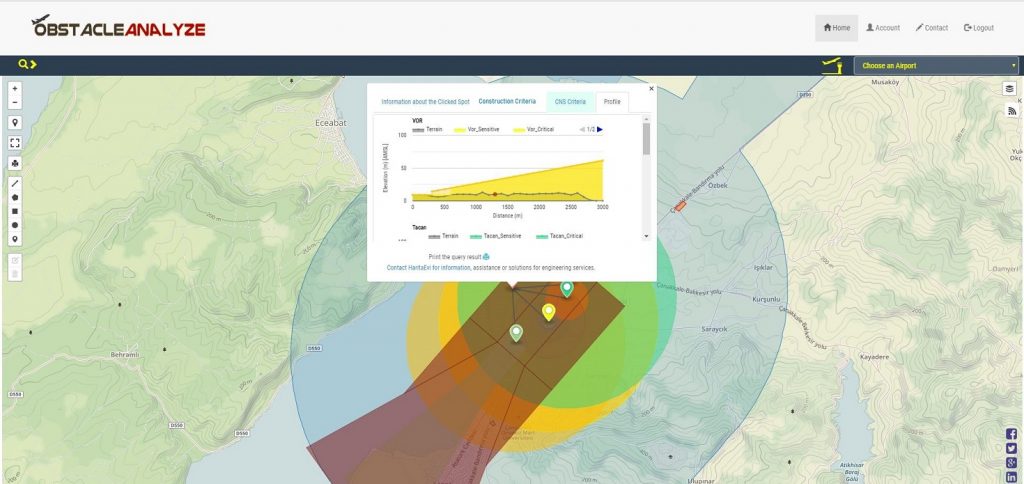This screenshot has height=484, width=1024.
Task: Click the yellow map marker pin
Action: [x=548, y=311]
